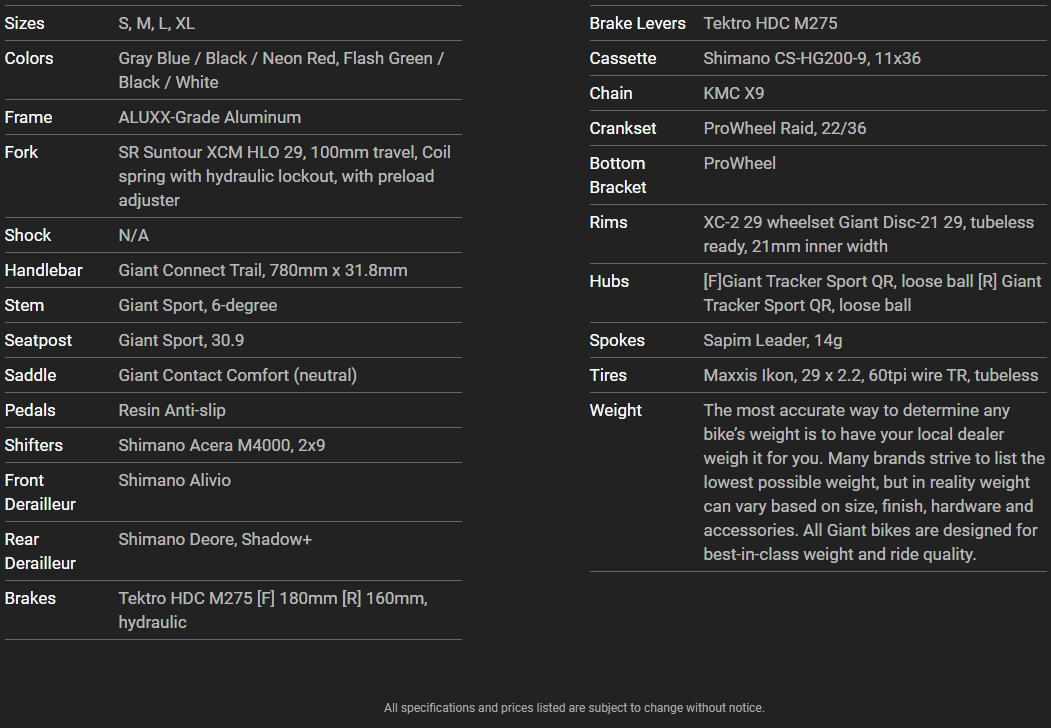Screen dimensions: 1051x728
Task: Select the 'Weight' label
Action: pyautogui.click(x=615, y=410)
